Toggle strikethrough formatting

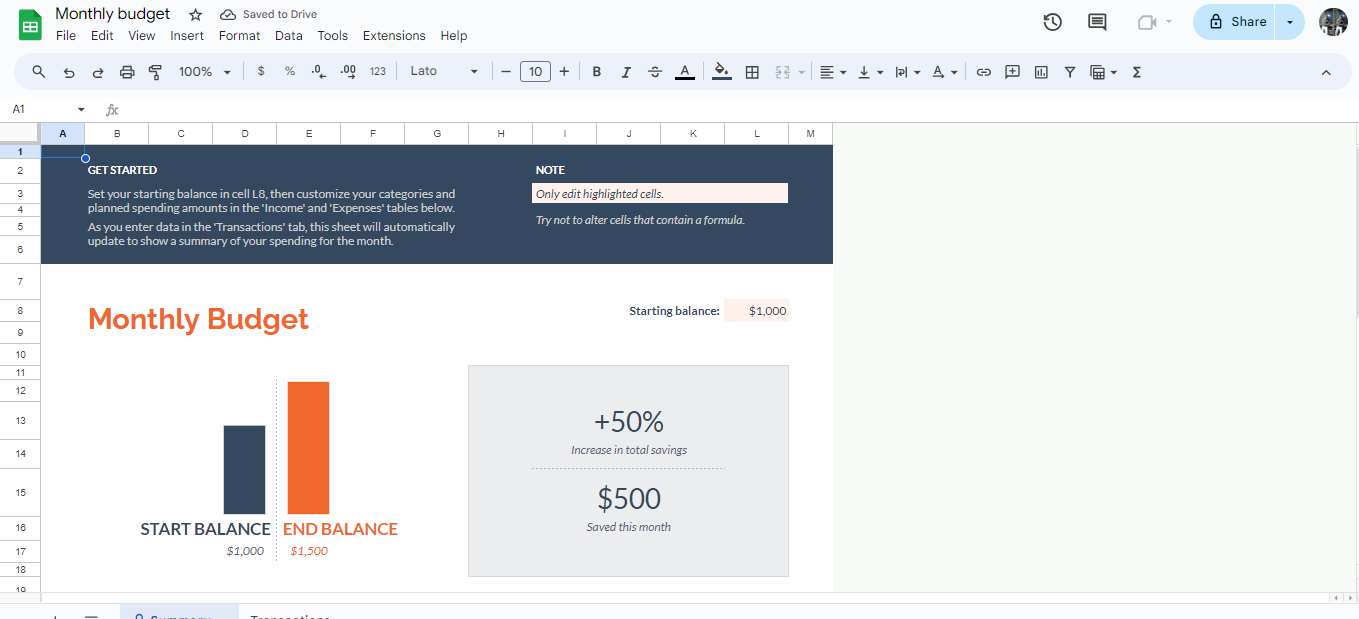tap(655, 72)
